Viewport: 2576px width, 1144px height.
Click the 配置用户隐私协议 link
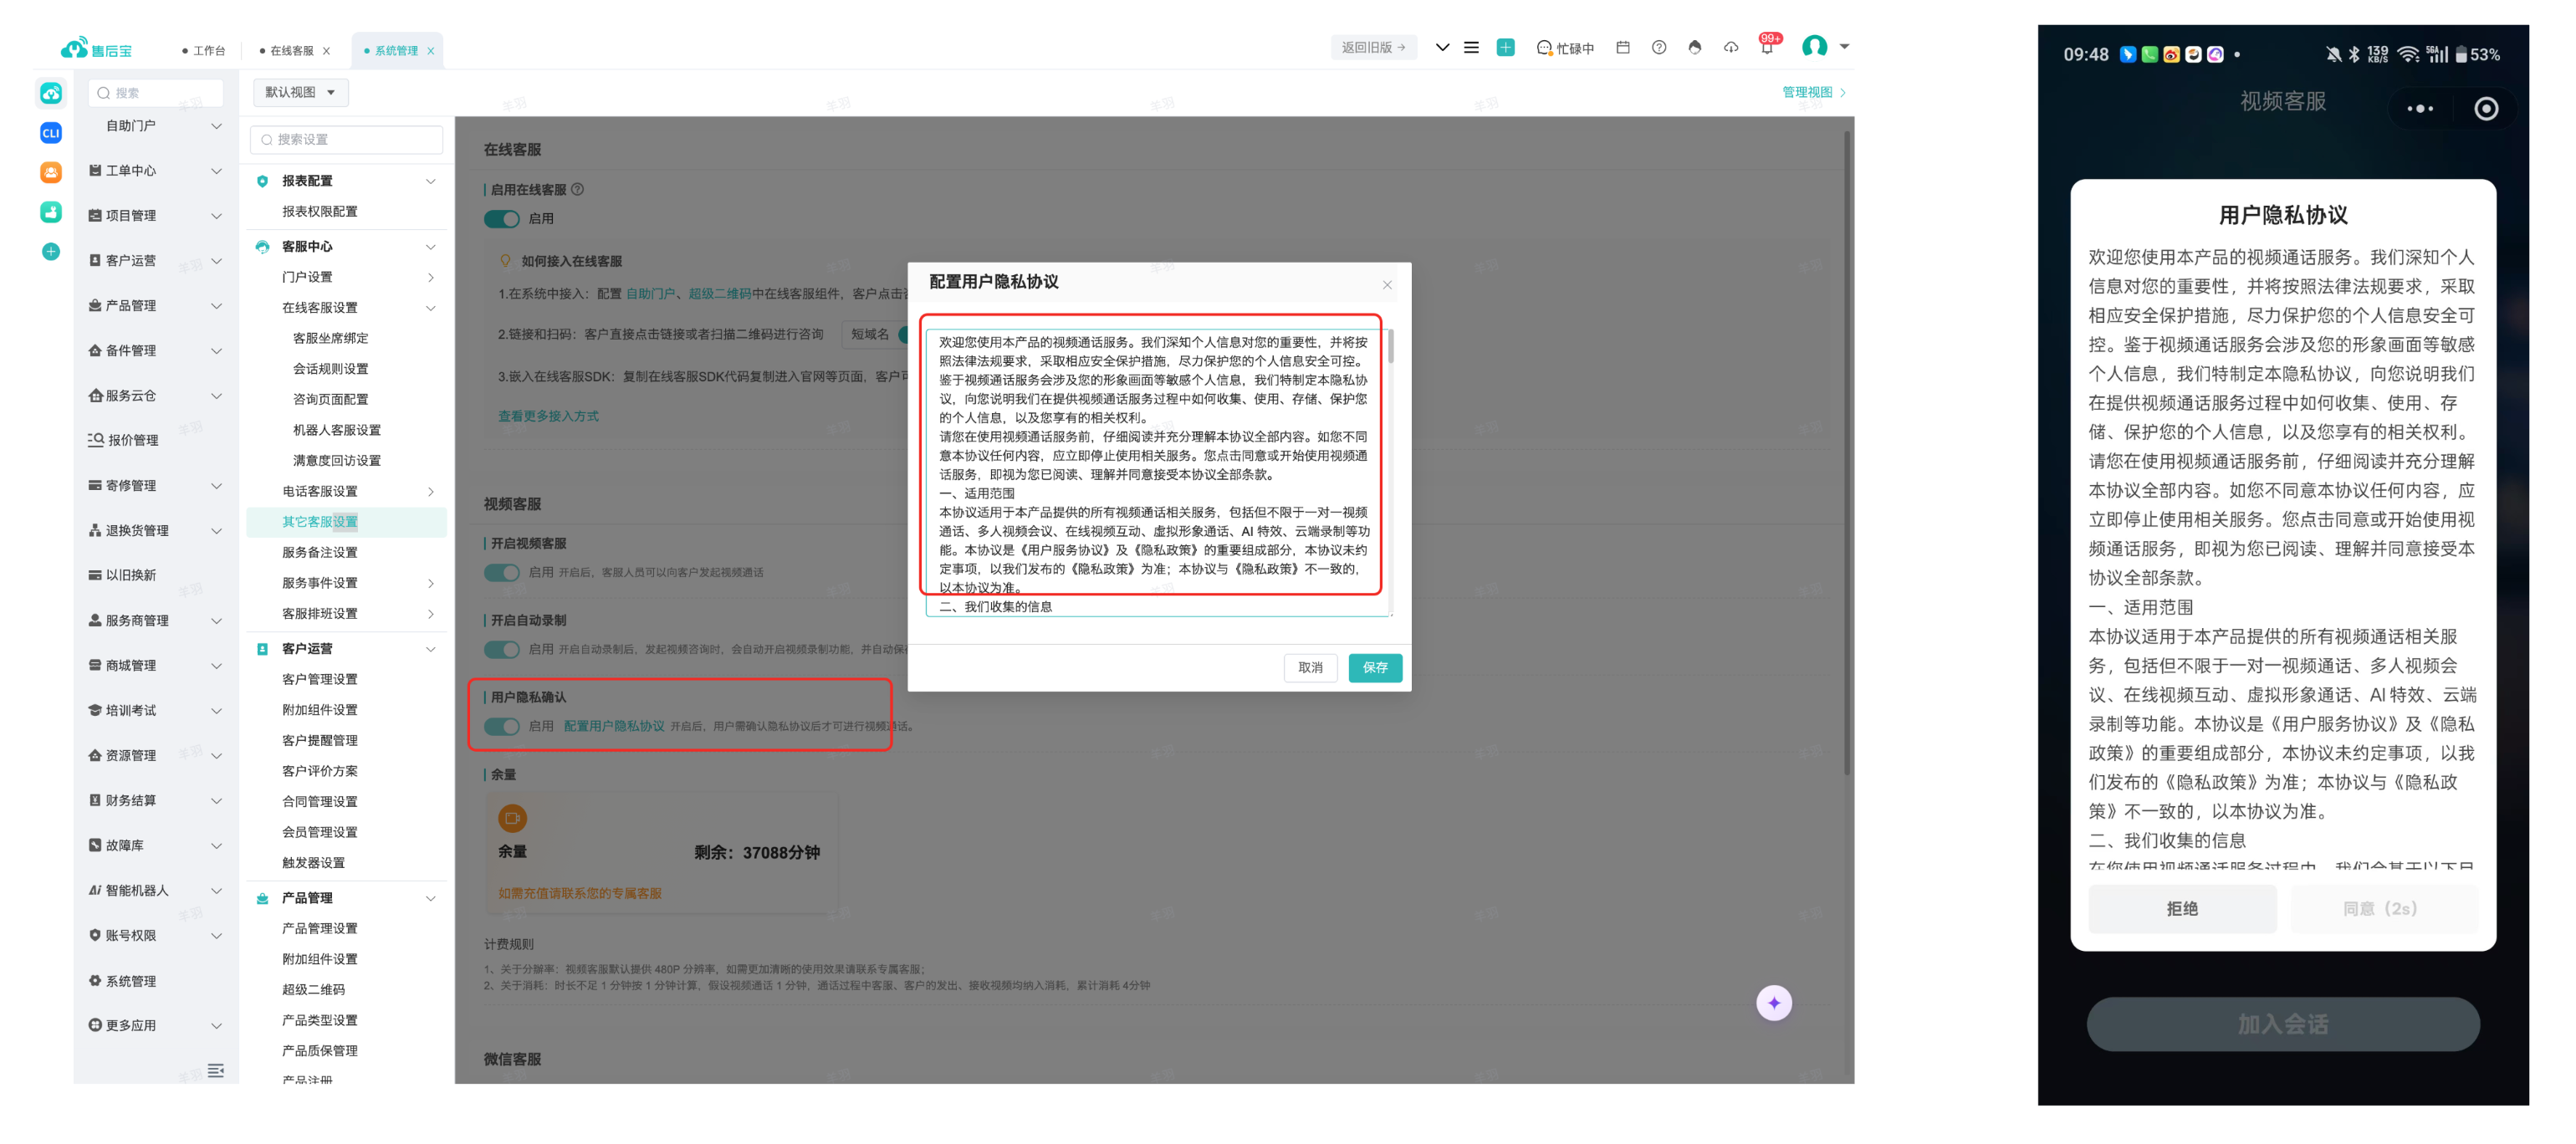point(613,726)
